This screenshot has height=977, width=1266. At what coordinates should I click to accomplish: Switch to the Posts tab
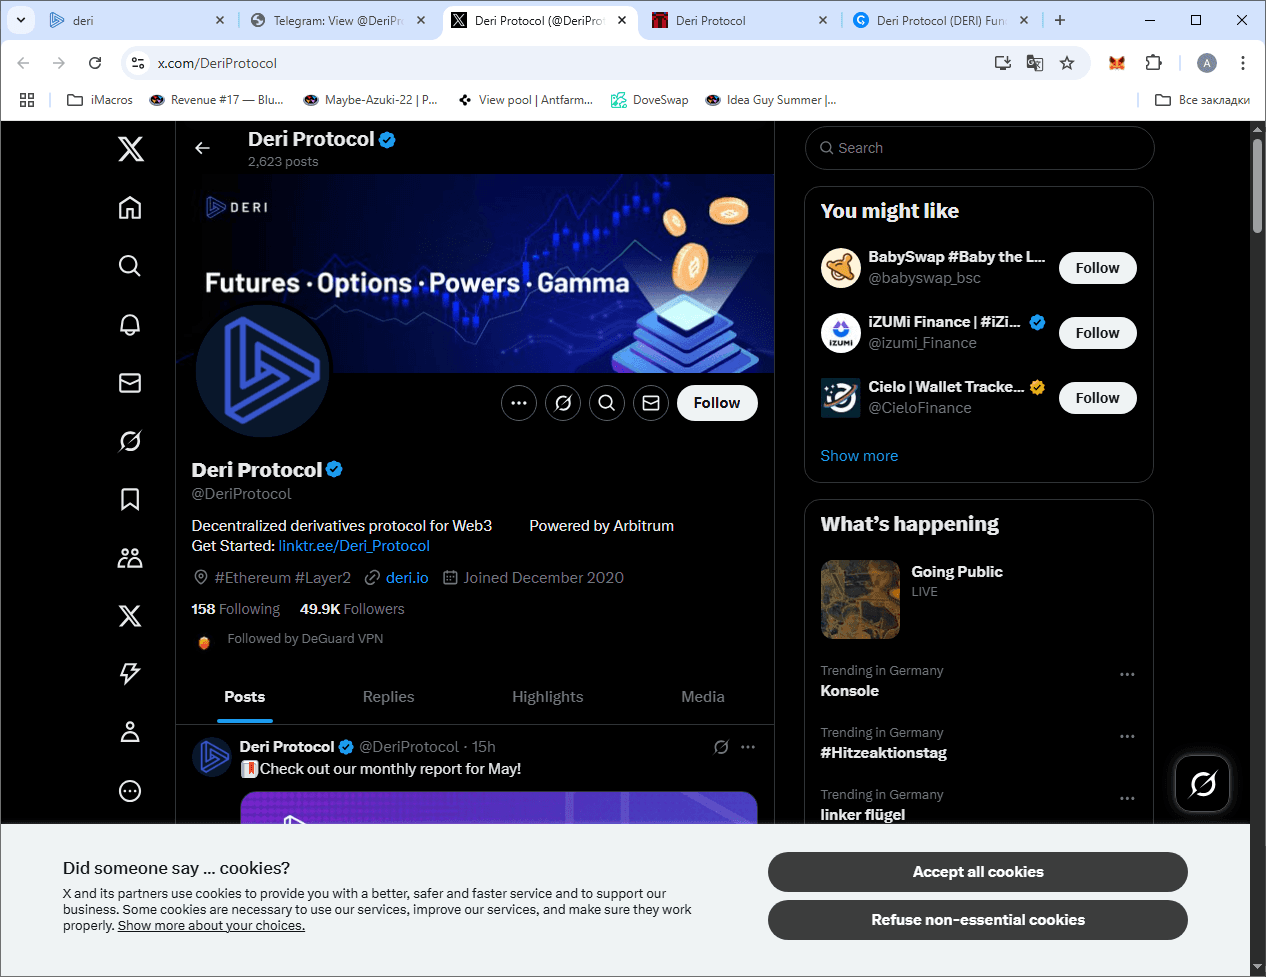point(245,697)
